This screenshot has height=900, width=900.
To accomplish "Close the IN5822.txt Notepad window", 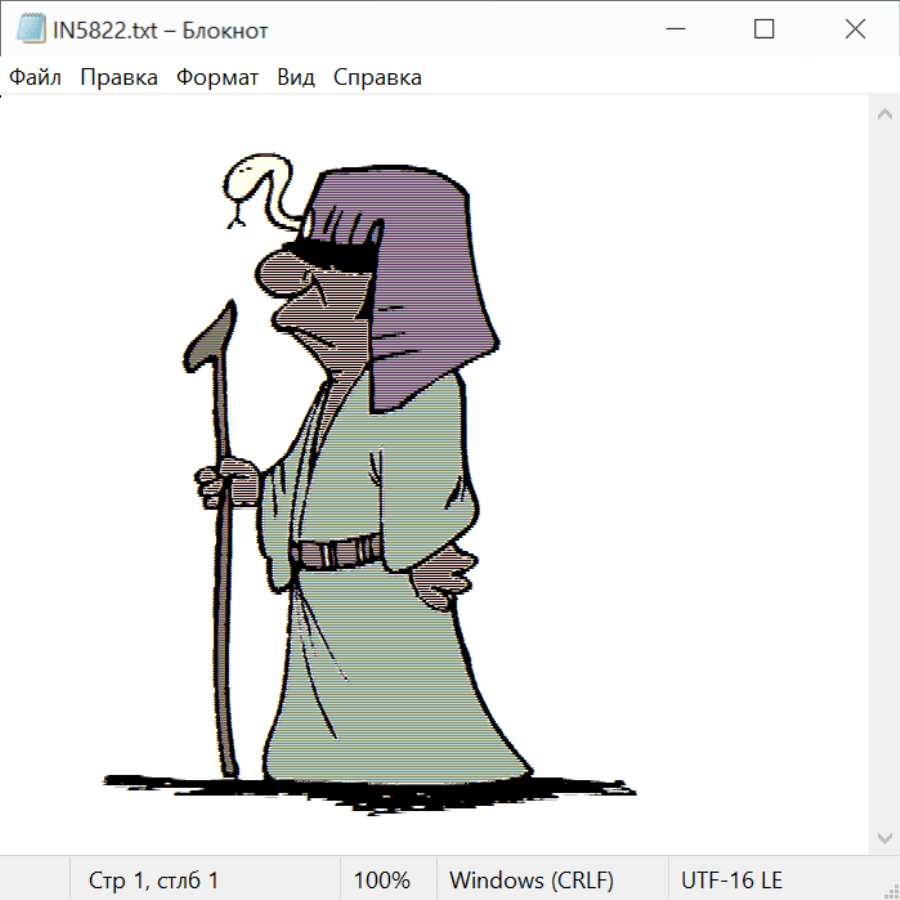I will 855,29.
